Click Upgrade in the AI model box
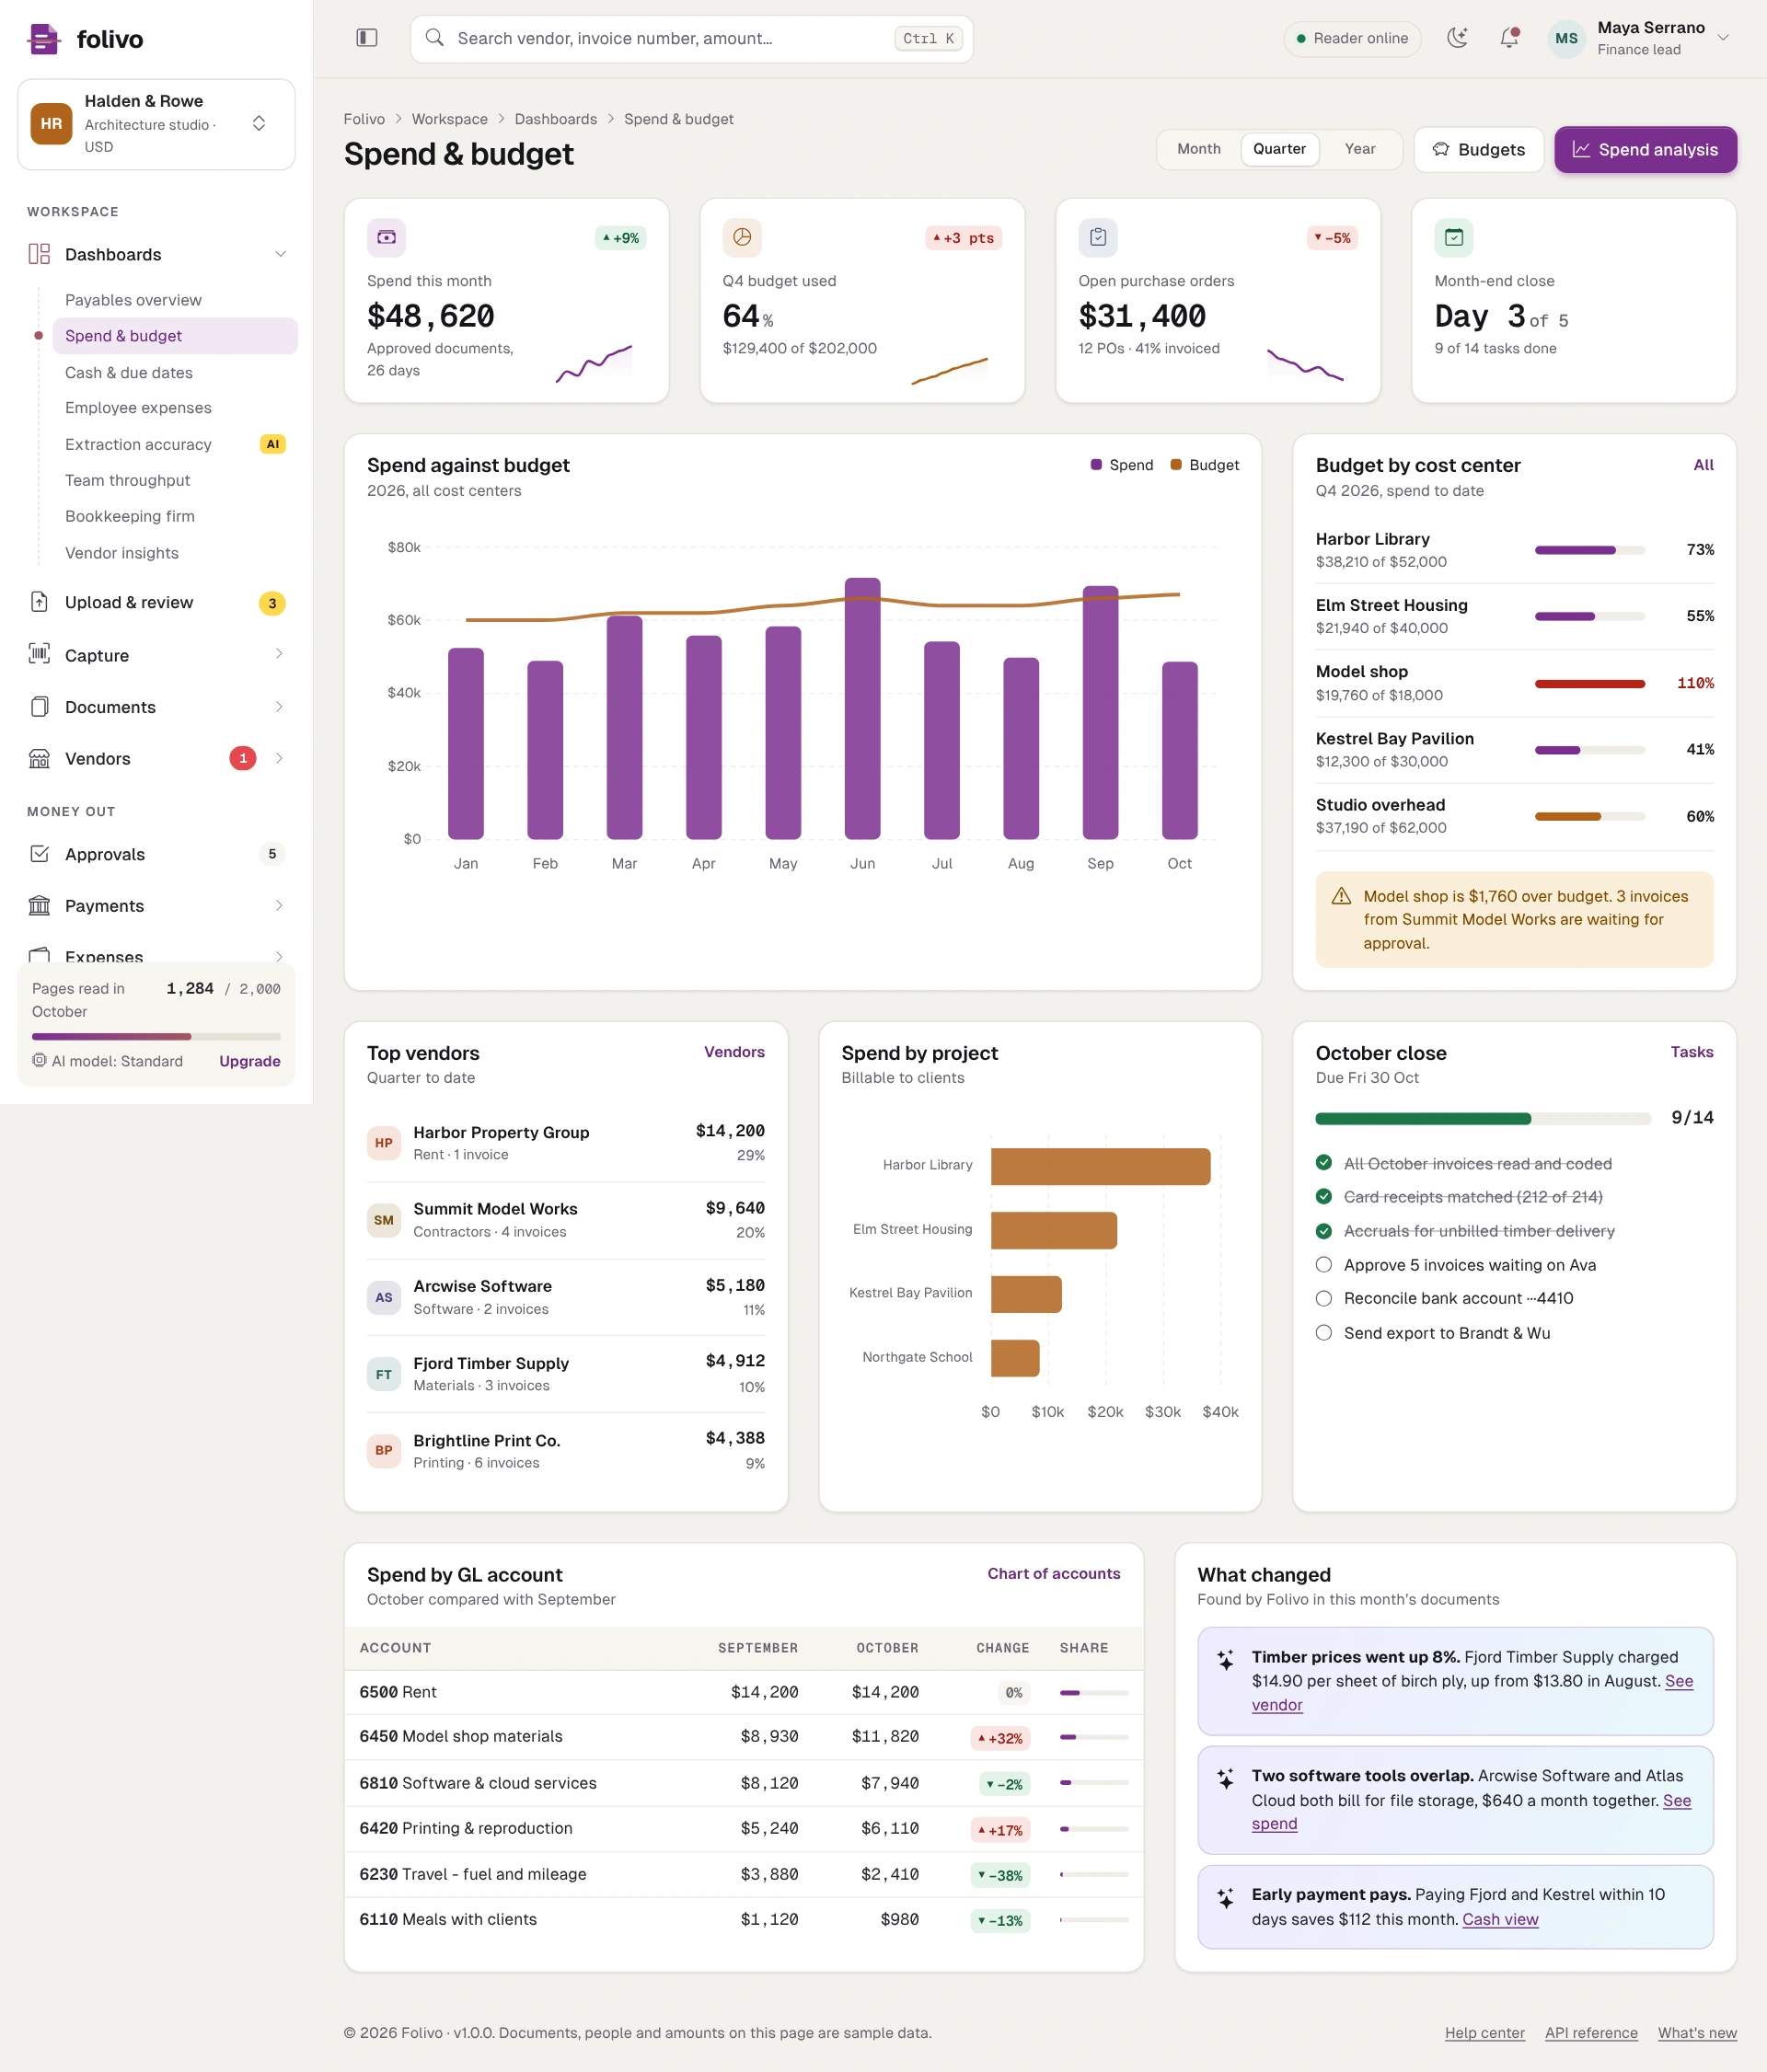This screenshot has height=2072, width=1767. pos(250,1061)
